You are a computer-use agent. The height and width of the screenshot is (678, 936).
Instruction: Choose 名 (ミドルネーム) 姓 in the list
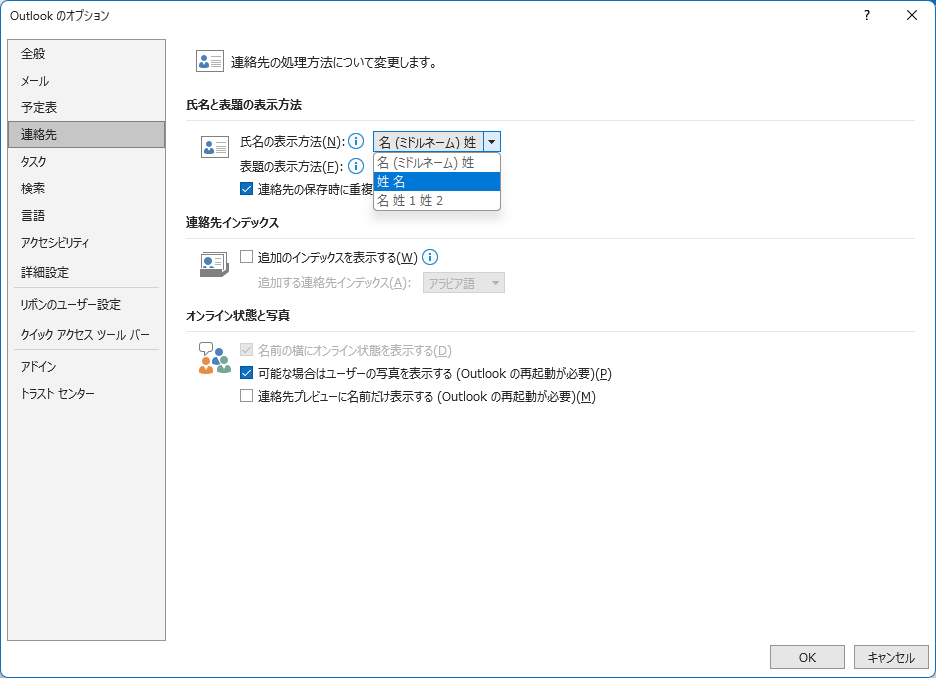(437, 162)
